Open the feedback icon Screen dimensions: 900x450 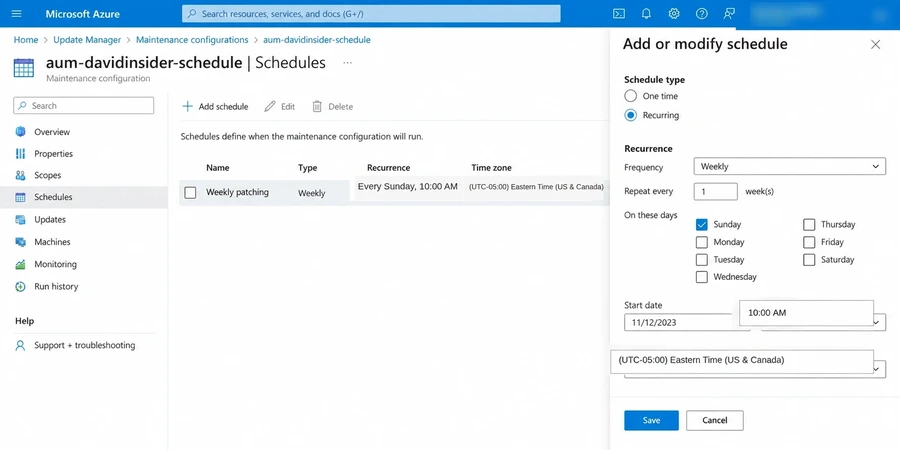click(x=729, y=14)
